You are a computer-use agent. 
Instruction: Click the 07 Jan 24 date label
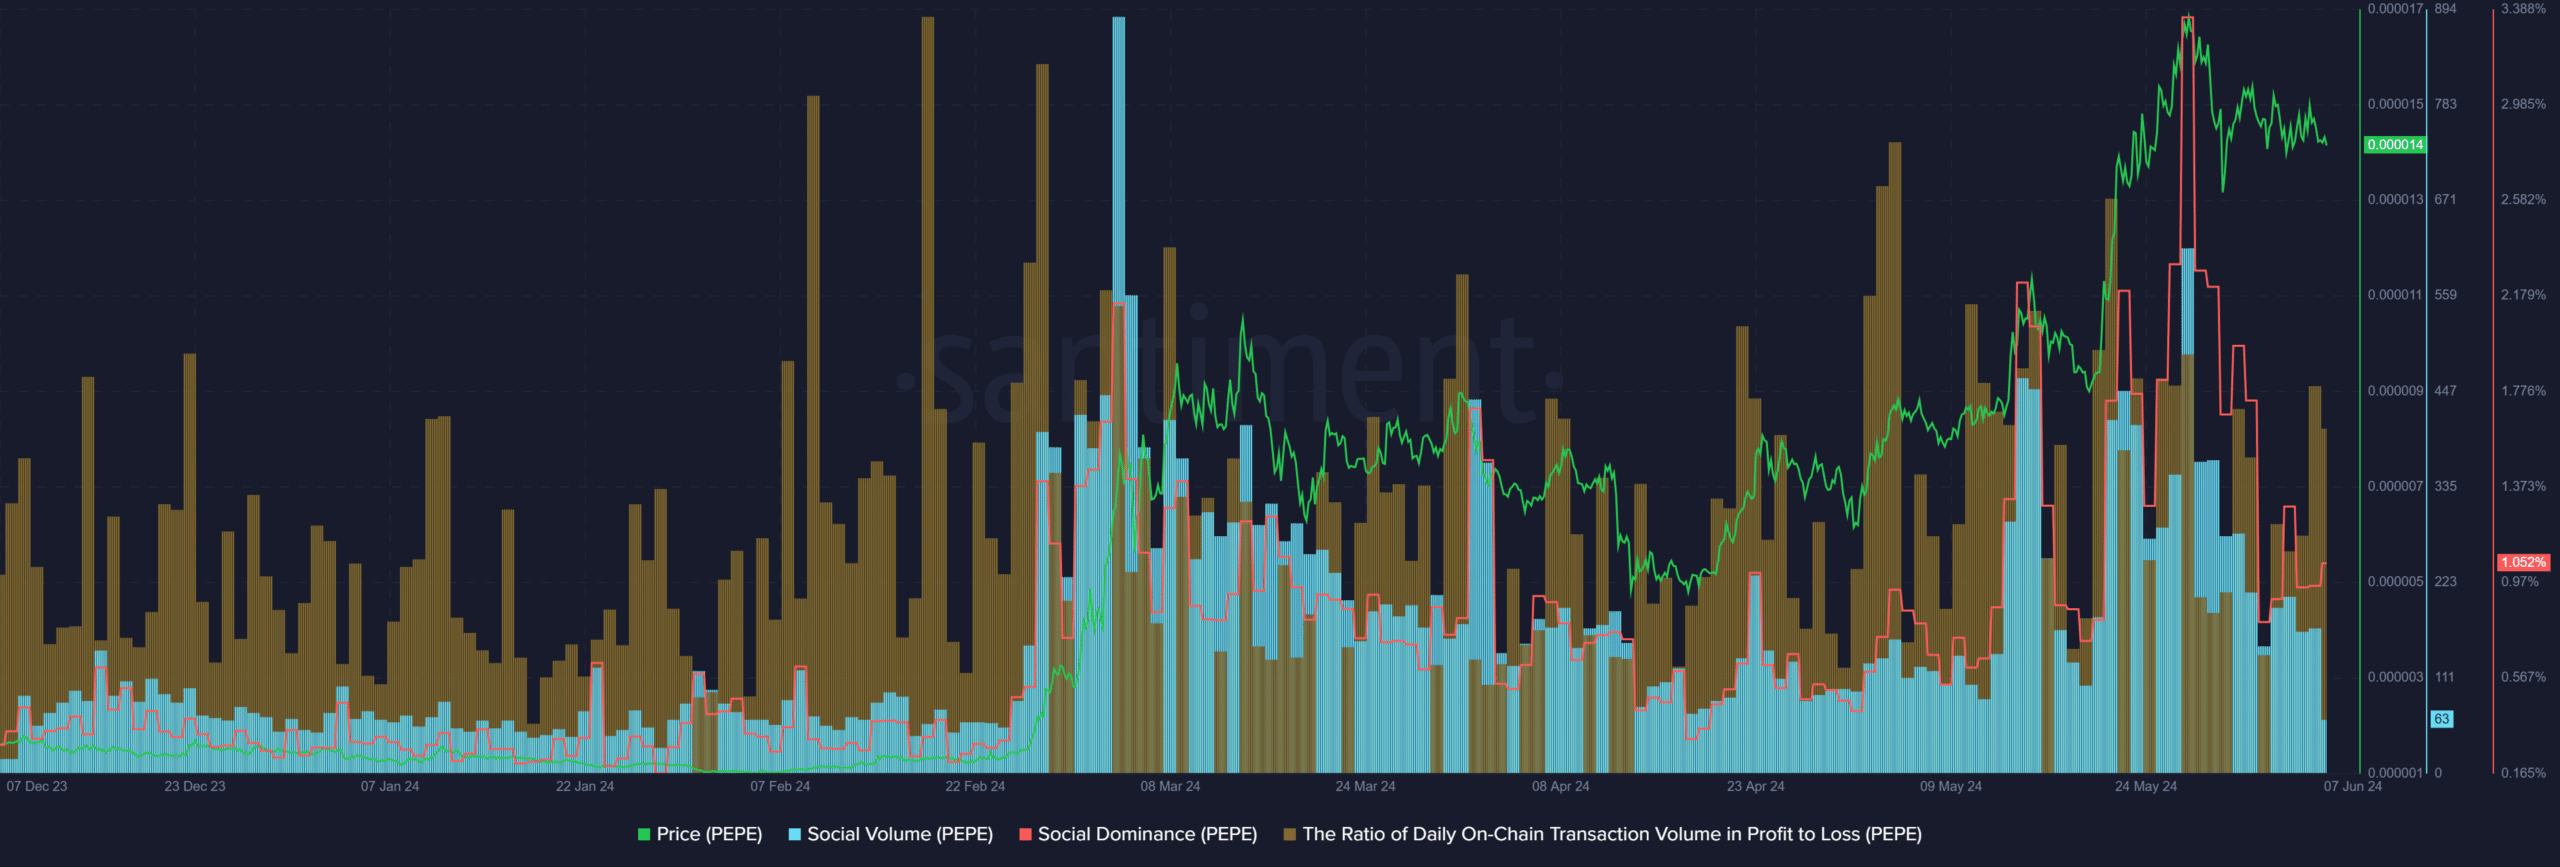click(x=390, y=786)
